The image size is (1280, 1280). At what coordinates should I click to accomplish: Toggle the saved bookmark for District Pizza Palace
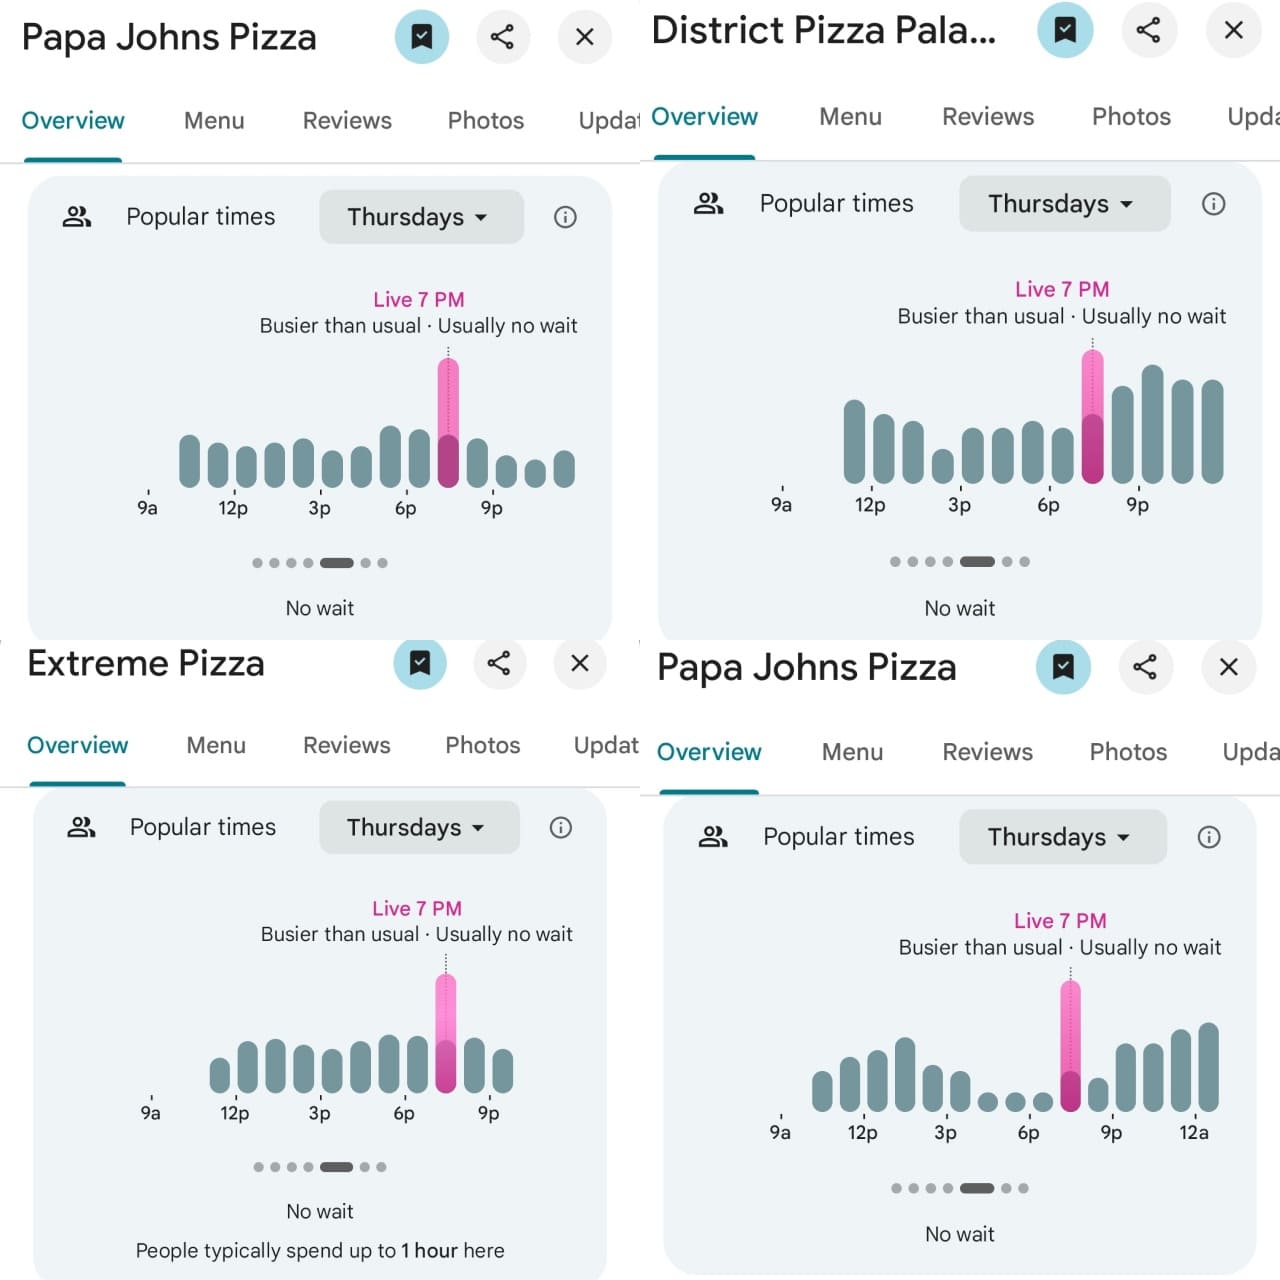[1065, 30]
